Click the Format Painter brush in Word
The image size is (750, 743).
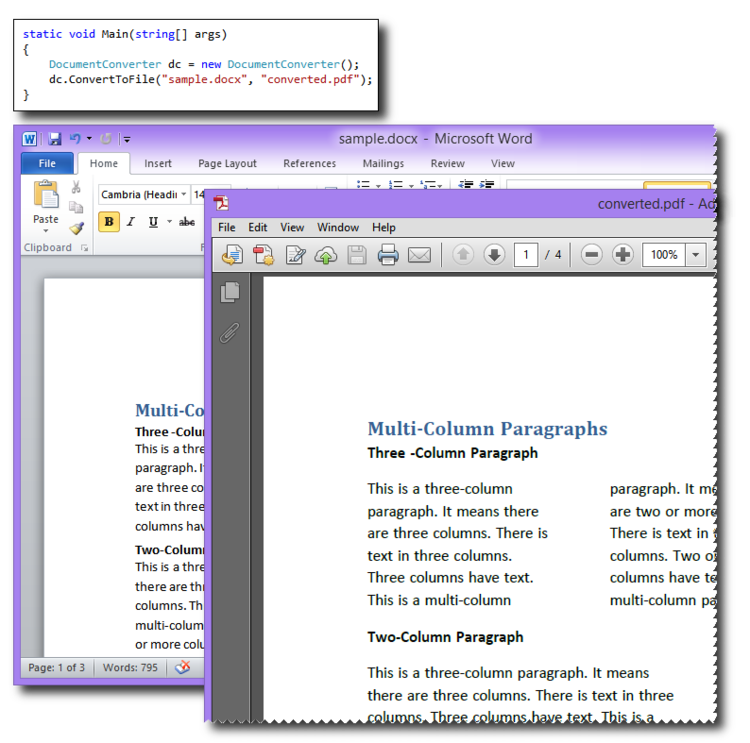(x=76, y=228)
